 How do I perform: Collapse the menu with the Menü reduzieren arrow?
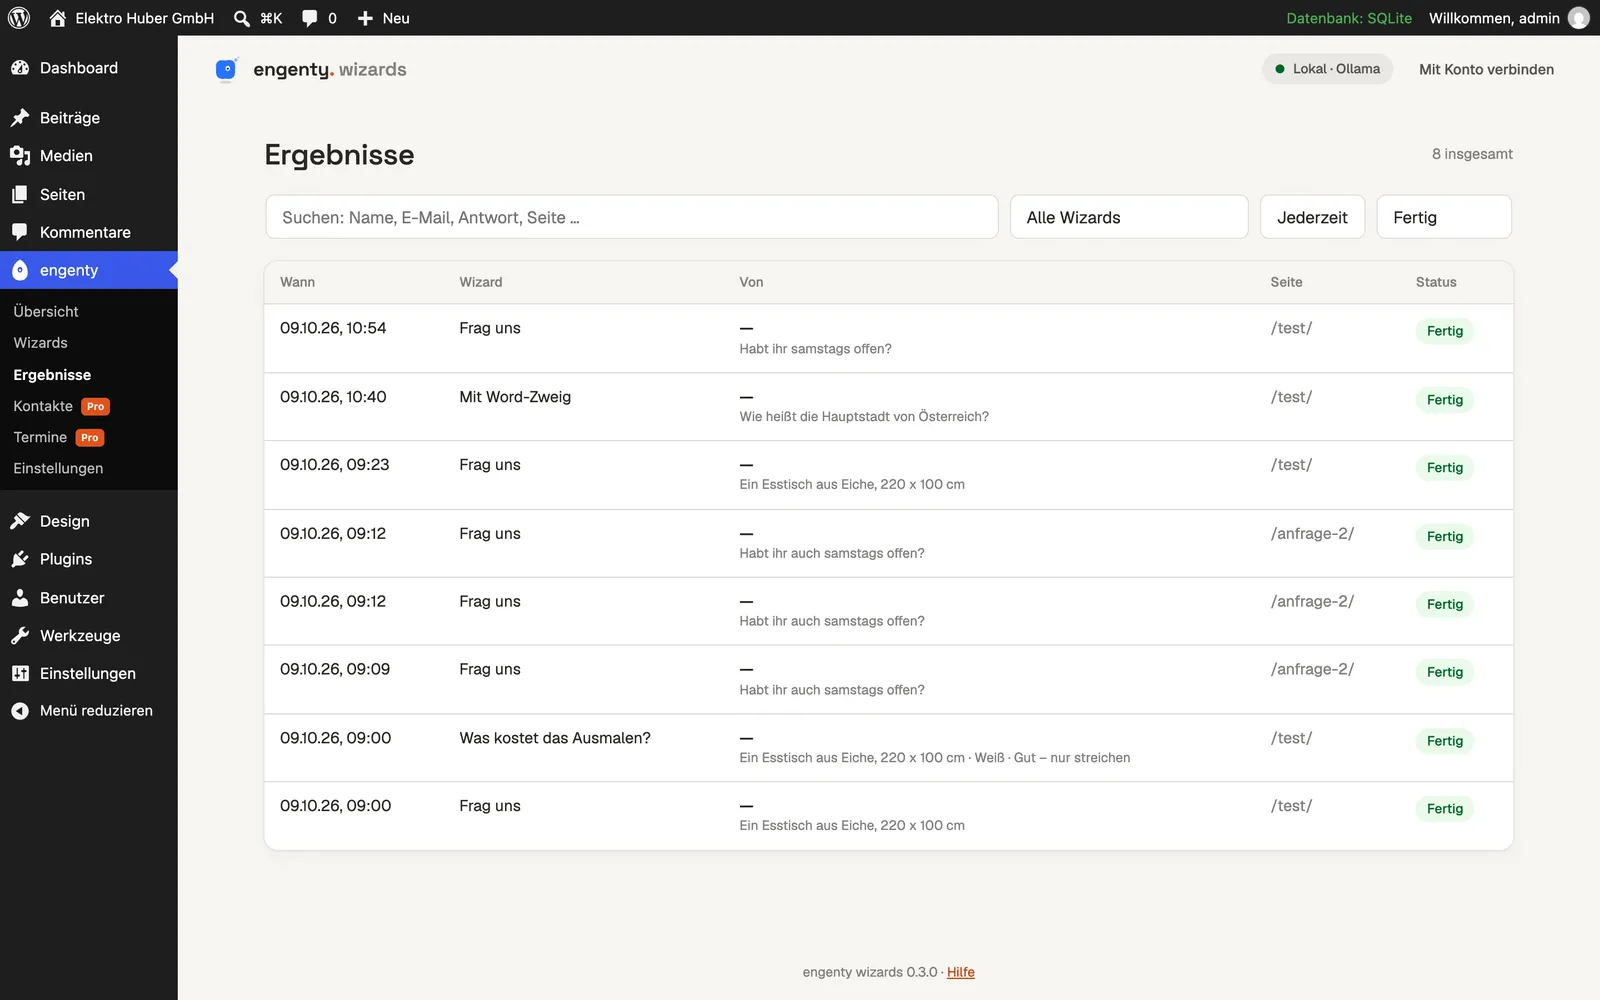[x=20, y=711]
